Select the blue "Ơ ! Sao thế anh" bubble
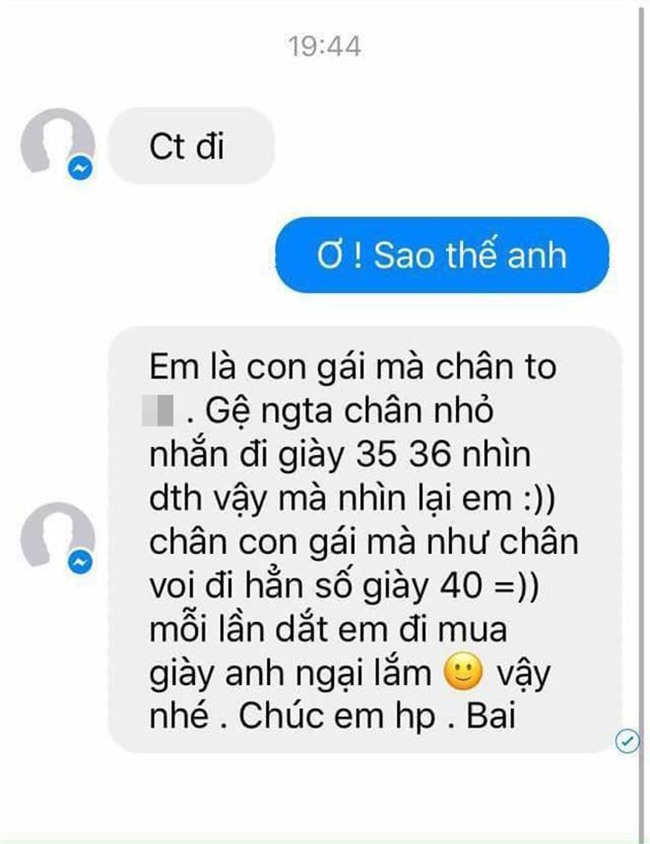Viewport: 650px width, 844px height. click(442, 255)
